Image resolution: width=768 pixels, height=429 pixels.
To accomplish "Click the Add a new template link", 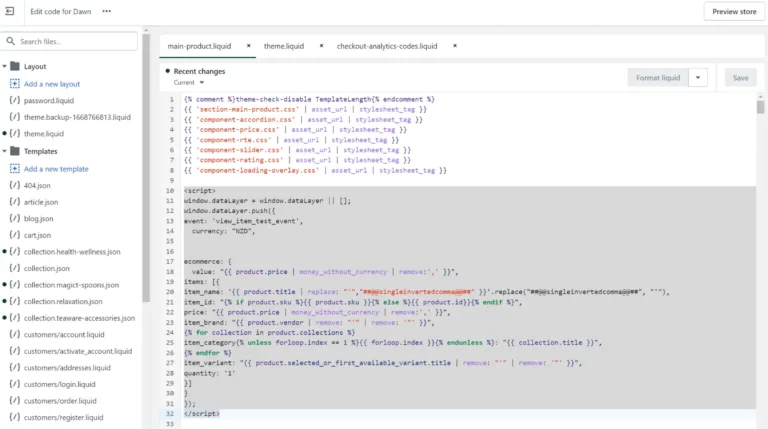I will pyautogui.click(x=56, y=169).
